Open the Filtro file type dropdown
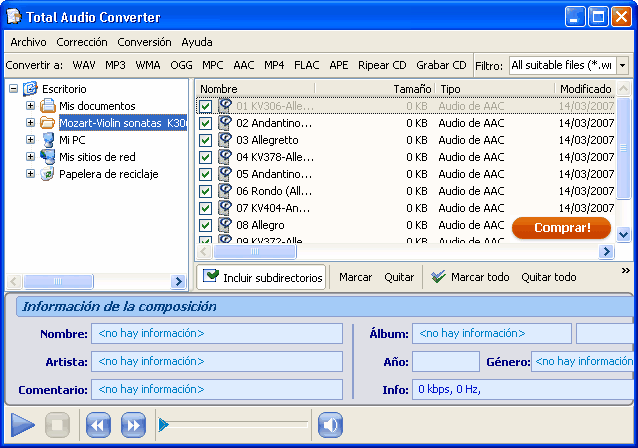 coord(623,65)
